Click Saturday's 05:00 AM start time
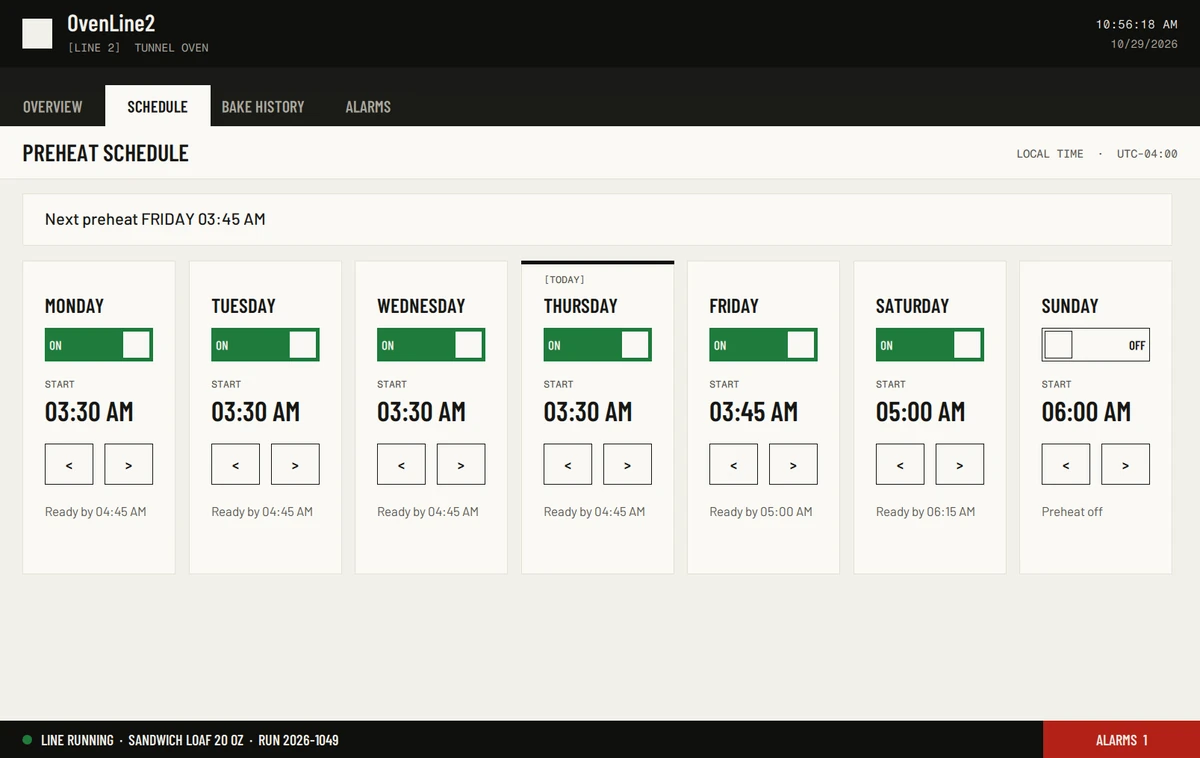Viewport: 1200px width, 758px height. (x=921, y=411)
